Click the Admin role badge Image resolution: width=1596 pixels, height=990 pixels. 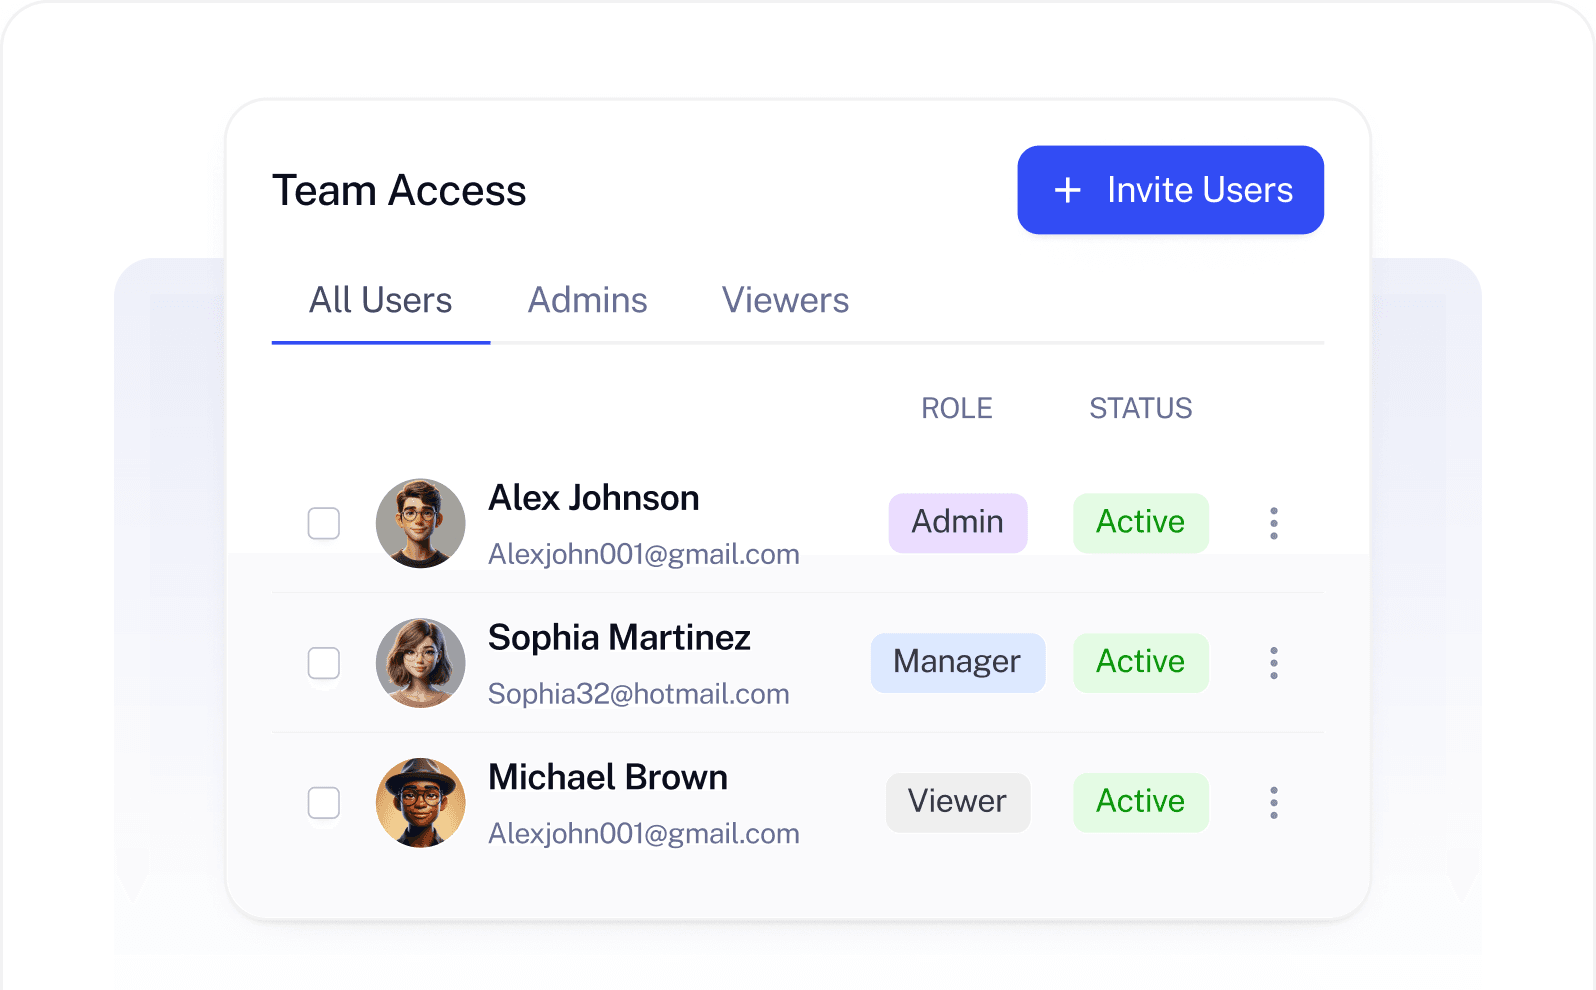tap(958, 523)
